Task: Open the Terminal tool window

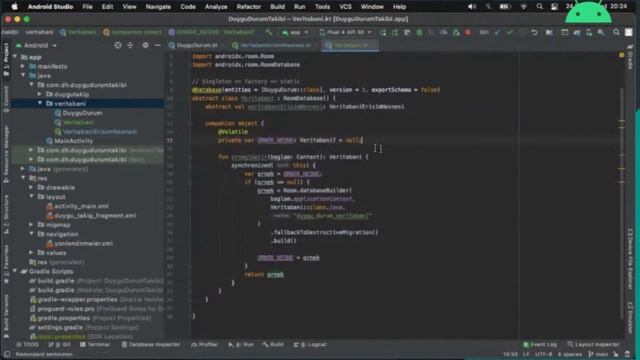Action: coord(95,344)
